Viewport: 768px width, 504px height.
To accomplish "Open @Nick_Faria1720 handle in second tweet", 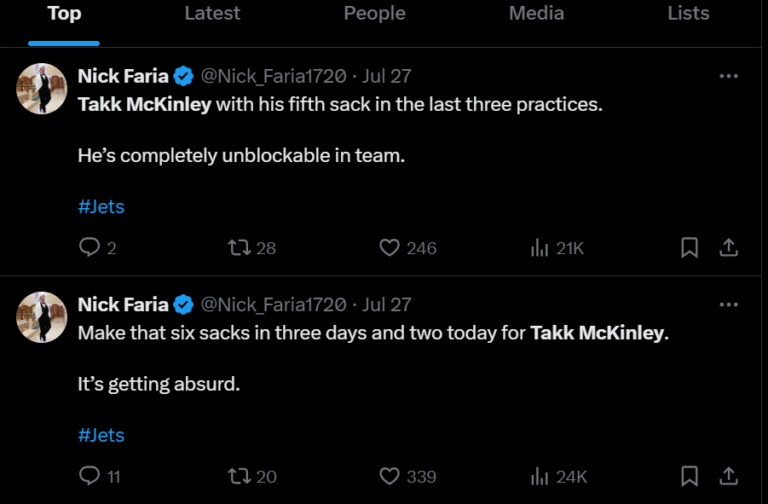I will pyautogui.click(x=274, y=304).
